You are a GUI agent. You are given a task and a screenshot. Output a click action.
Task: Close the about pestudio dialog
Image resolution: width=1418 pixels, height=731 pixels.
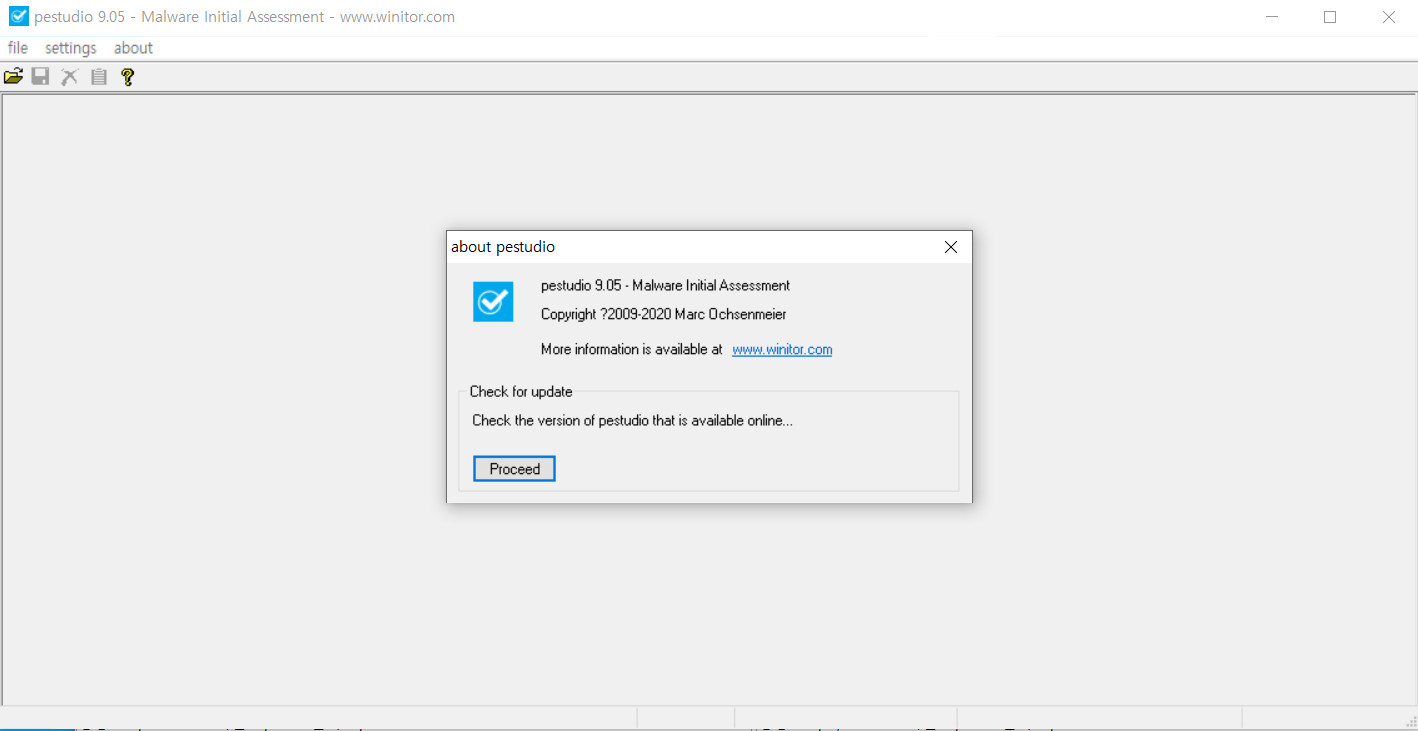pos(951,247)
